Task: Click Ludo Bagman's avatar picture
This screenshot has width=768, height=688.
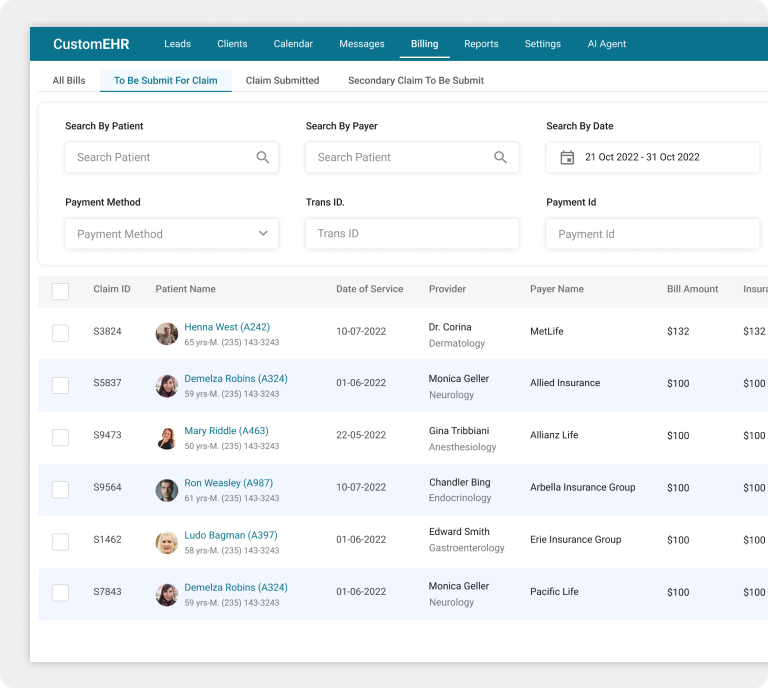Action: pyautogui.click(x=167, y=542)
